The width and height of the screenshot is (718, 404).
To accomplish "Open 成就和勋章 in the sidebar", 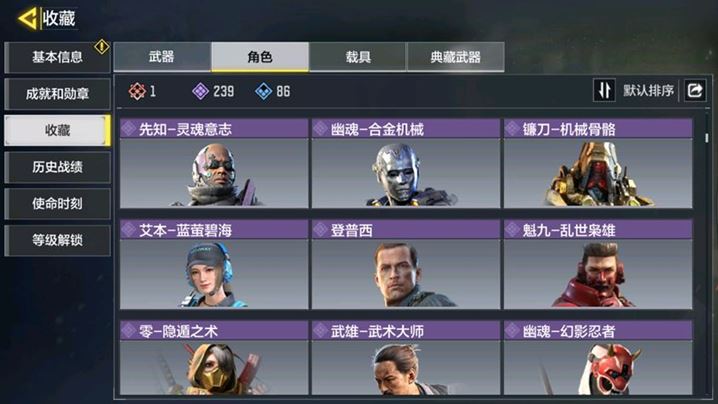I will point(57,94).
